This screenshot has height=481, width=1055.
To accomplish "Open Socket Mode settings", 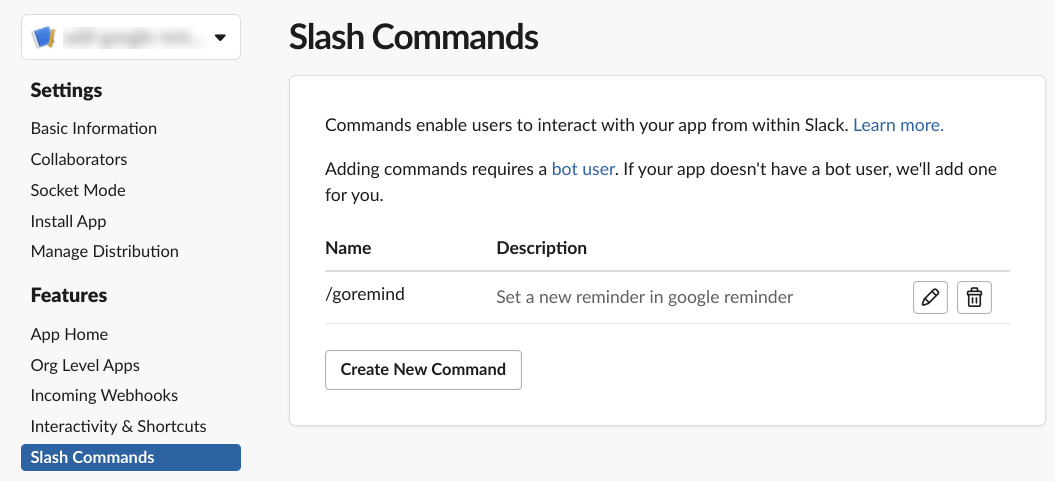I will pyautogui.click(x=78, y=190).
